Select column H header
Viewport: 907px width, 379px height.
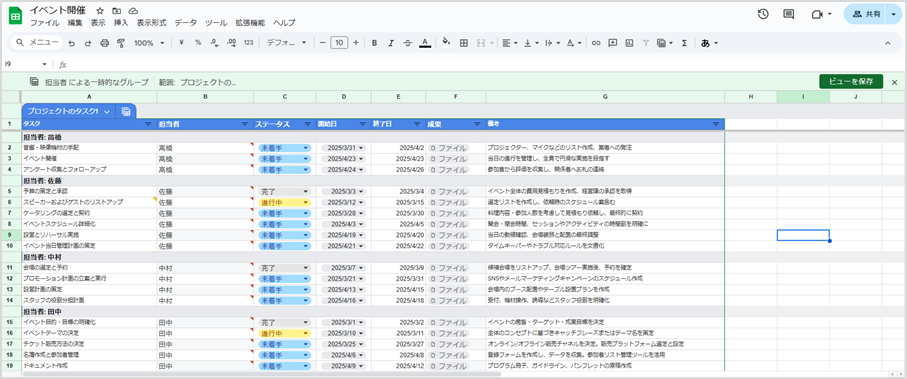point(750,97)
